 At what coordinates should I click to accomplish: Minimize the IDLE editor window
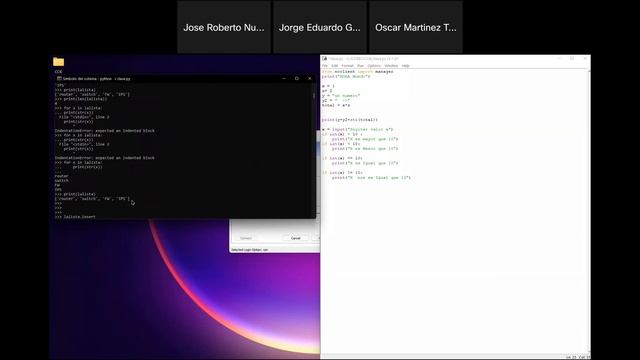[x=559, y=59]
